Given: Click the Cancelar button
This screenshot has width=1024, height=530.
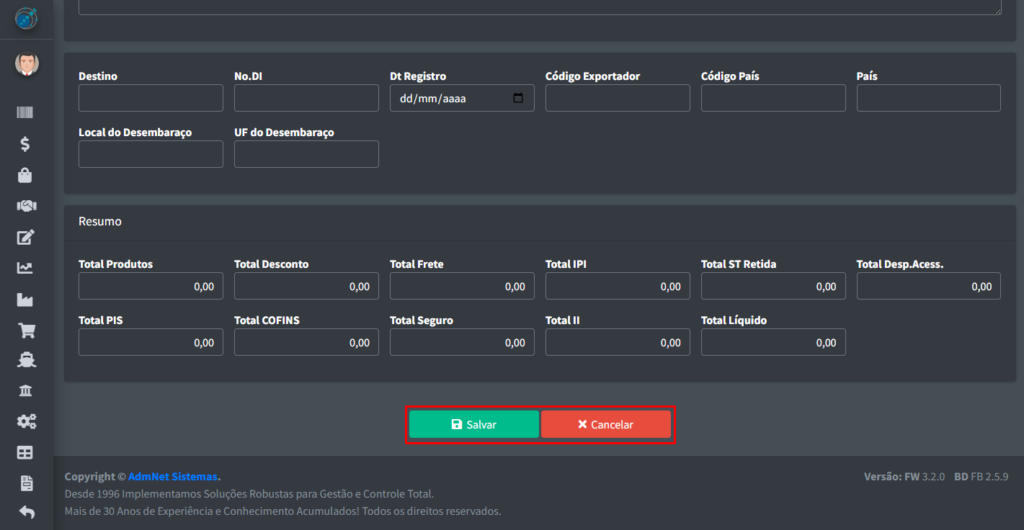Looking at the screenshot, I should click(x=606, y=424).
